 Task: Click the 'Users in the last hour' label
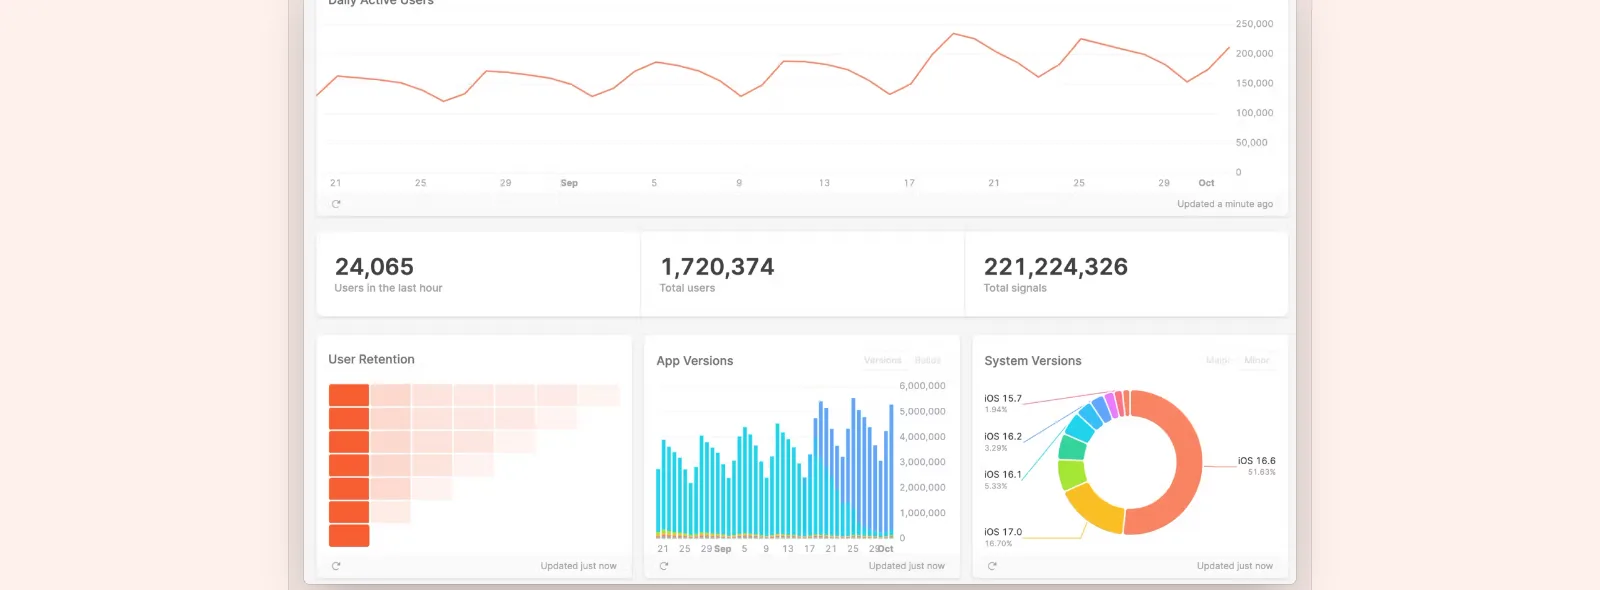tap(388, 288)
